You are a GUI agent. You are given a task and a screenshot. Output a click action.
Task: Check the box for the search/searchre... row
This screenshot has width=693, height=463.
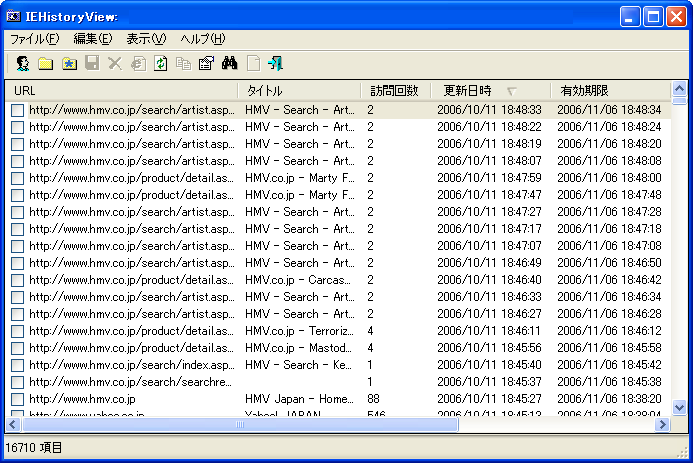17,382
